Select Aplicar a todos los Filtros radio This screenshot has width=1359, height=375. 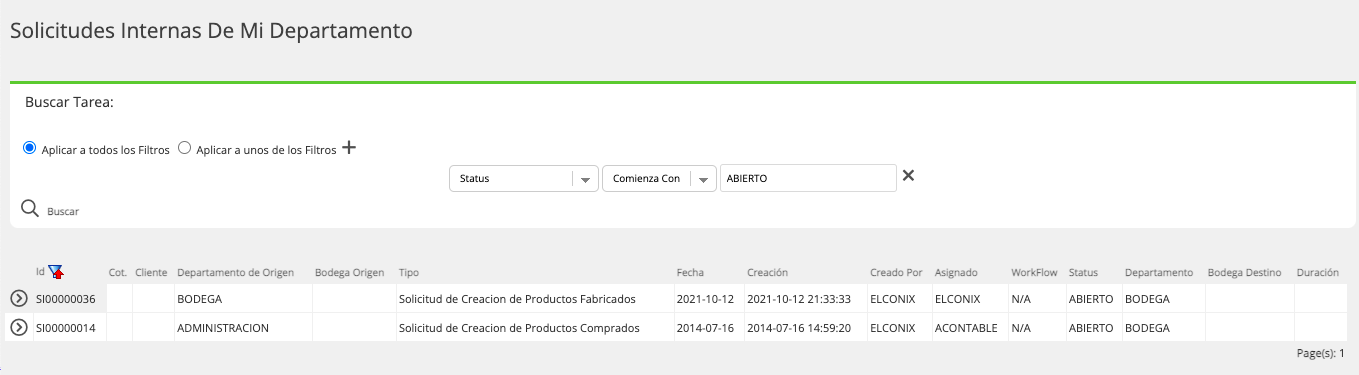click(29, 148)
